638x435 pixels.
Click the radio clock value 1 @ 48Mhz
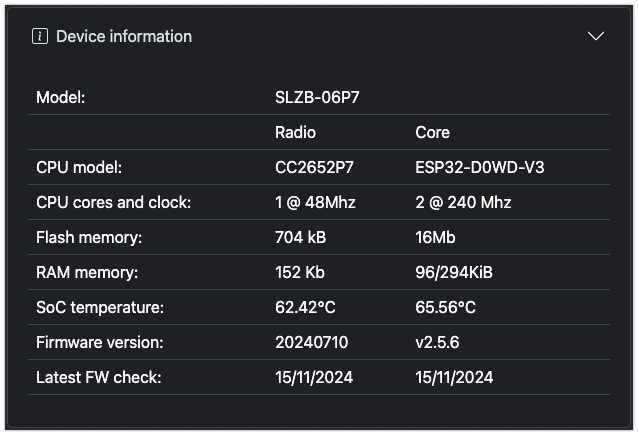coord(315,202)
